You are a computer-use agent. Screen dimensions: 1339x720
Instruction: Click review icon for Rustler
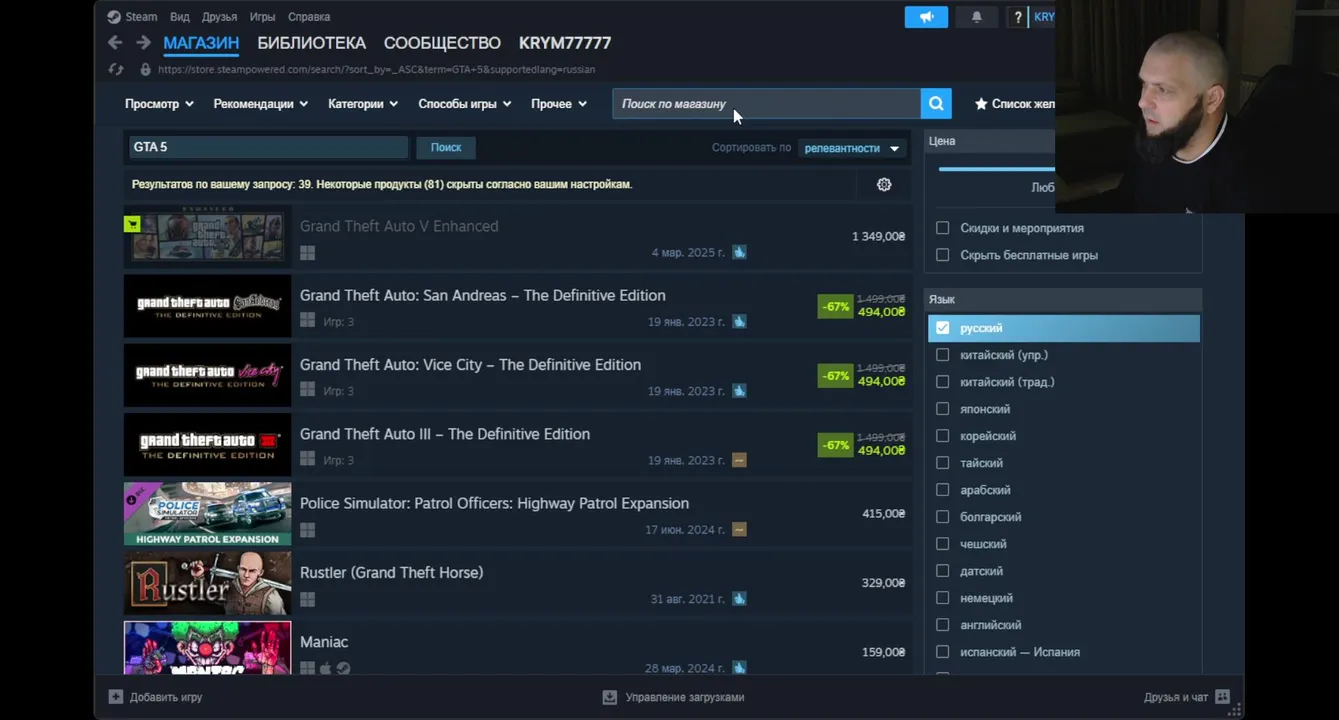coord(739,598)
